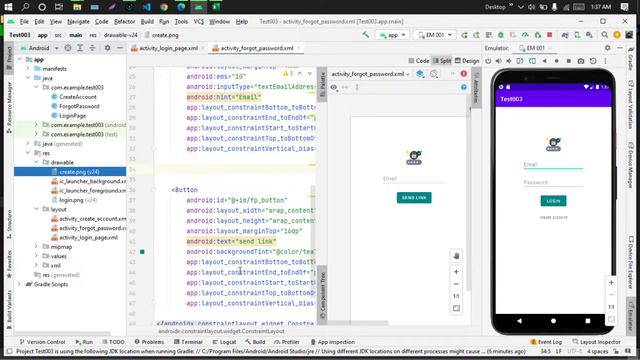Open the Layout Inspector

point(596,342)
